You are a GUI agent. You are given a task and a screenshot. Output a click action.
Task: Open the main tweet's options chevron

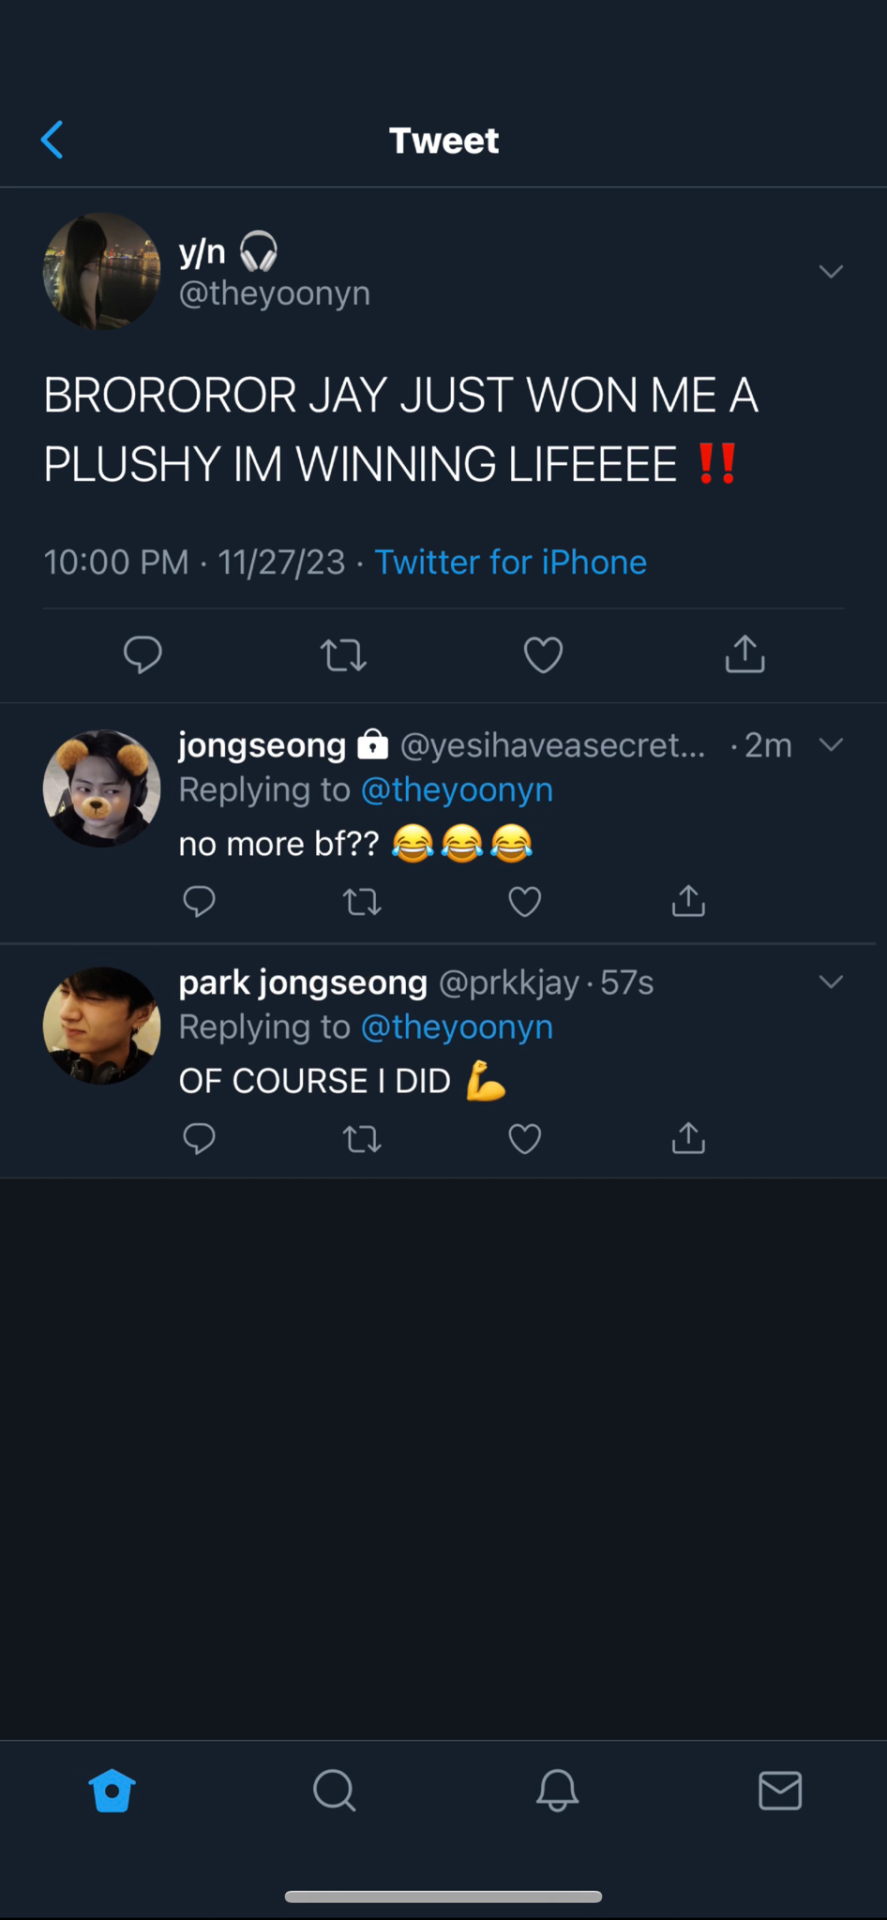831,272
